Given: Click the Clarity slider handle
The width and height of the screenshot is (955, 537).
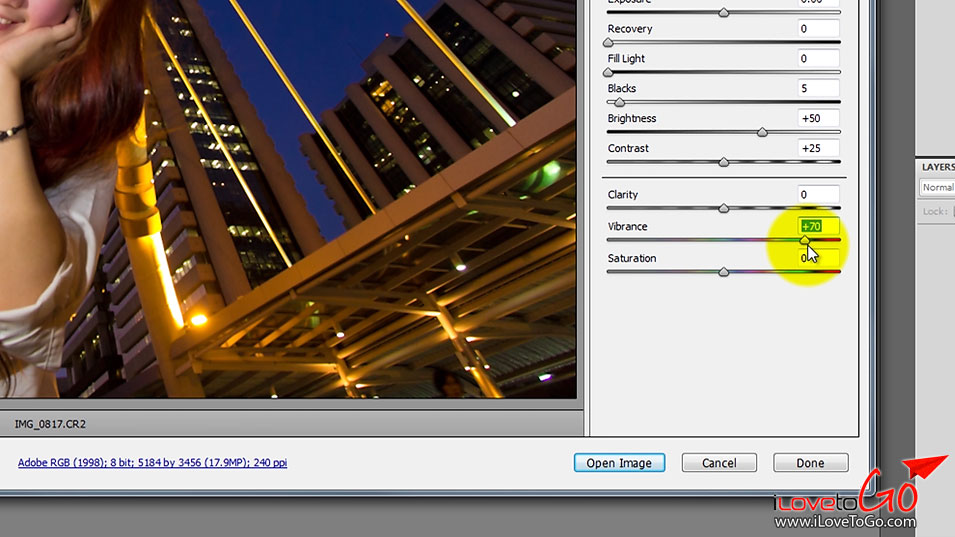Looking at the screenshot, I should (x=724, y=208).
